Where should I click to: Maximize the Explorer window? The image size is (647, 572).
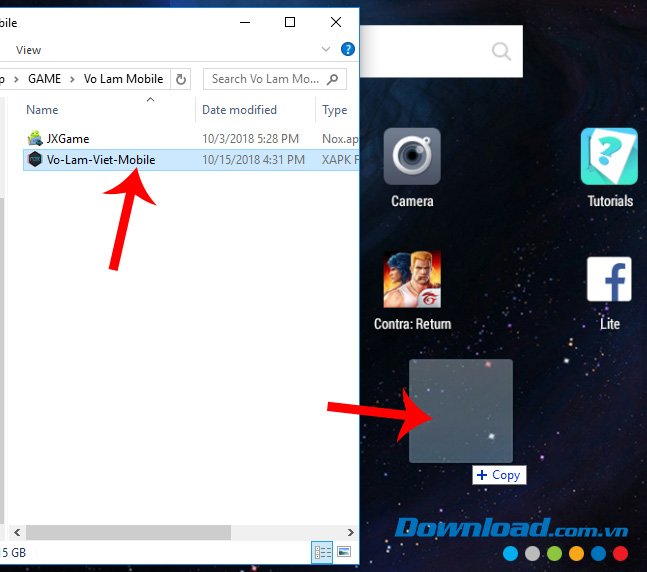[x=290, y=22]
